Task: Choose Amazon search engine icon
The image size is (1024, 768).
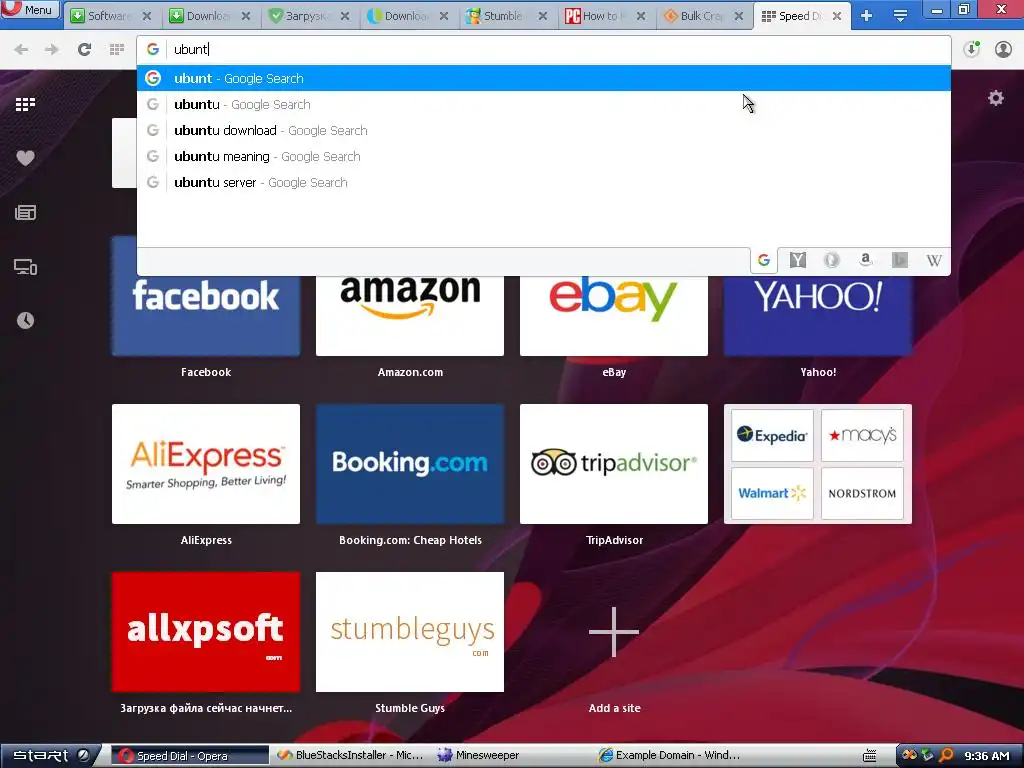Action: pyautogui.click(x=865, y=260)
